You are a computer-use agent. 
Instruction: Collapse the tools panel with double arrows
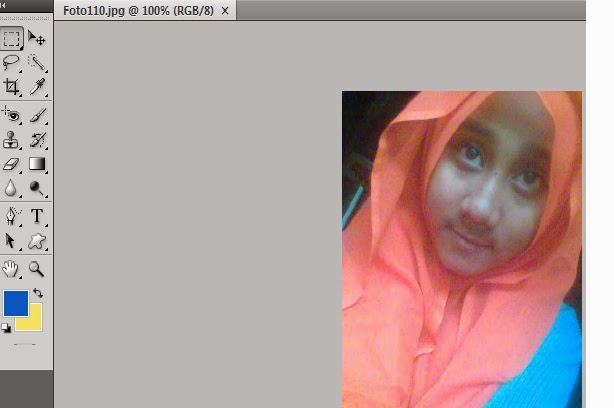click(3, 5)
